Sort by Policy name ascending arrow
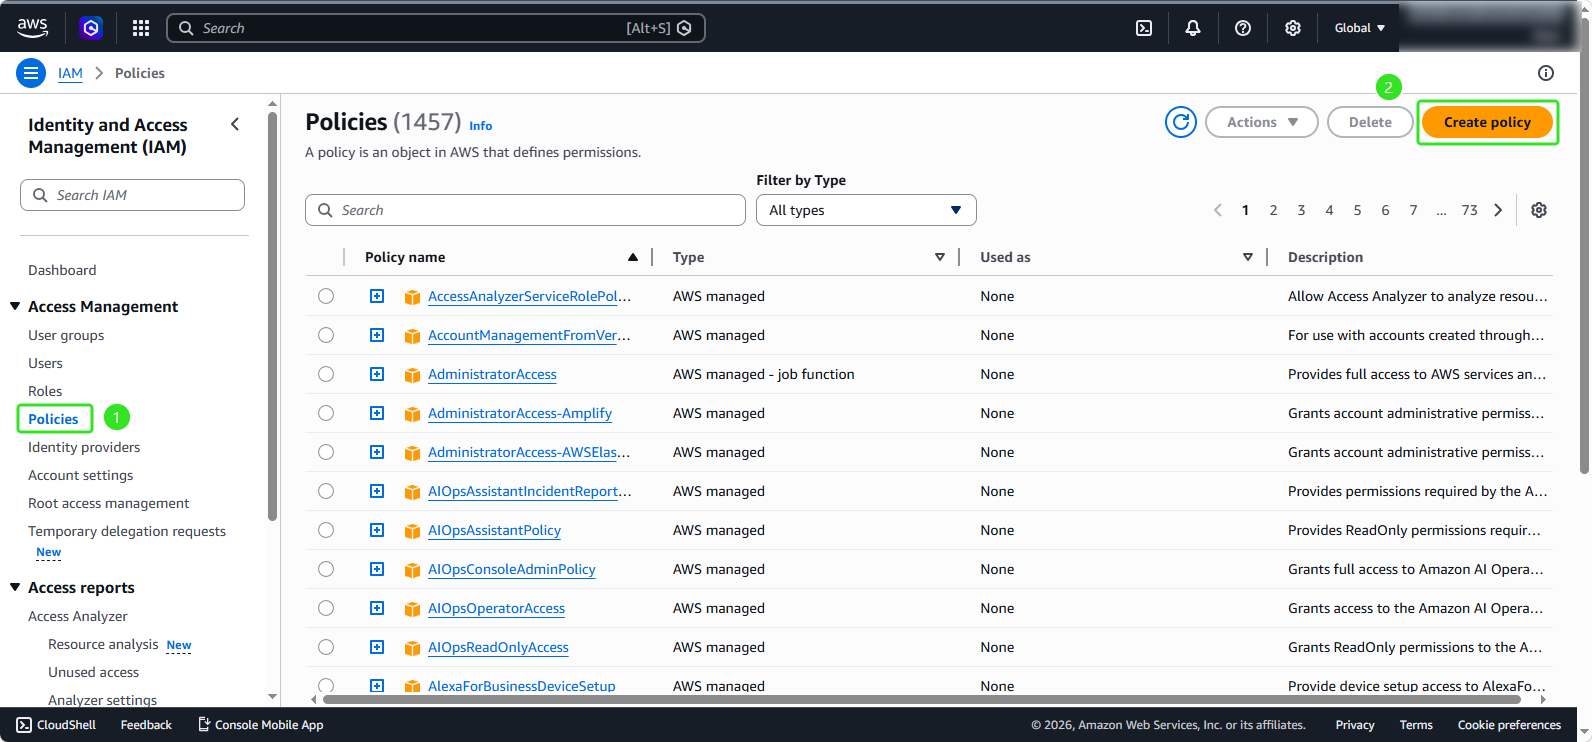Viewport: 1592px width, 742px height. click(x=633, y=257)
